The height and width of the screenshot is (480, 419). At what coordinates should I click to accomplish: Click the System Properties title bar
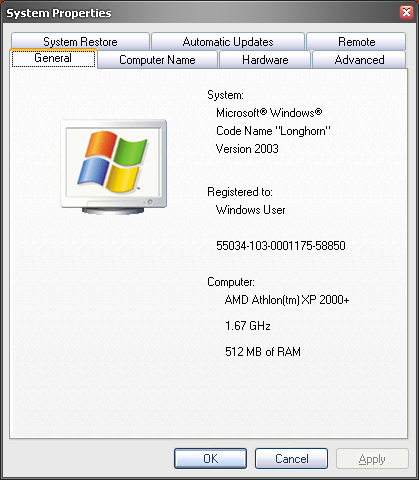200,13
